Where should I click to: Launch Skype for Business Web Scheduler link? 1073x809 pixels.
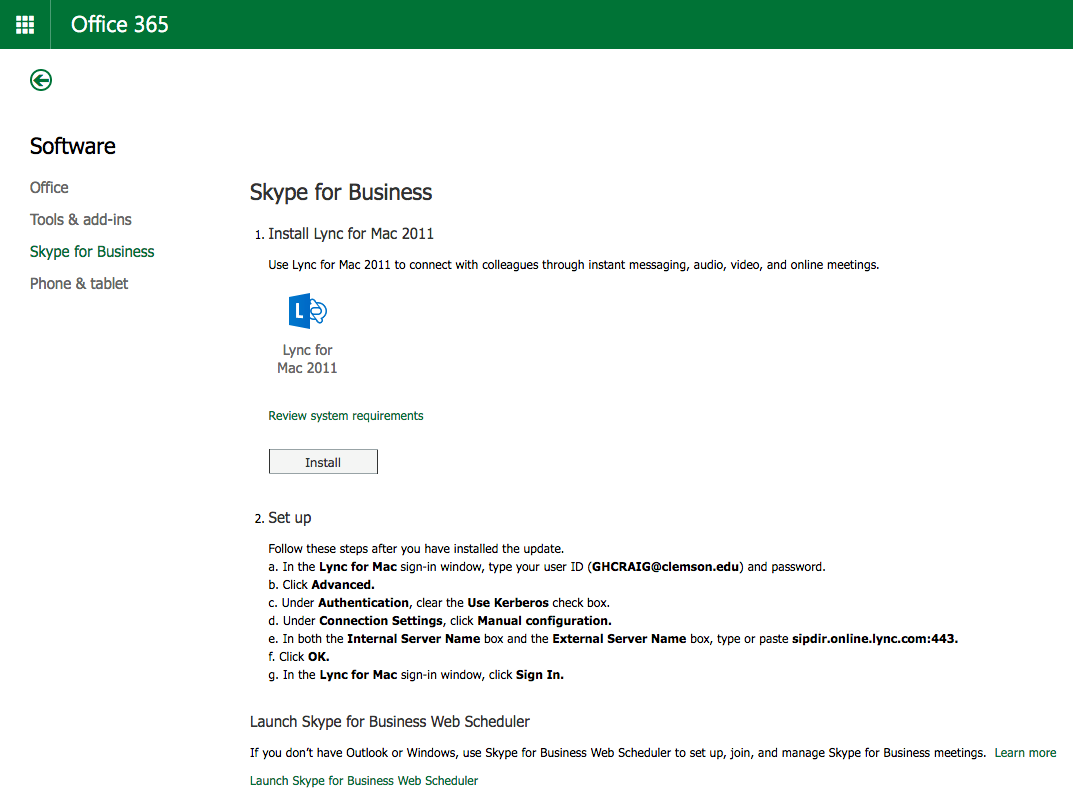pyautogui.click(x=364, y=781)
